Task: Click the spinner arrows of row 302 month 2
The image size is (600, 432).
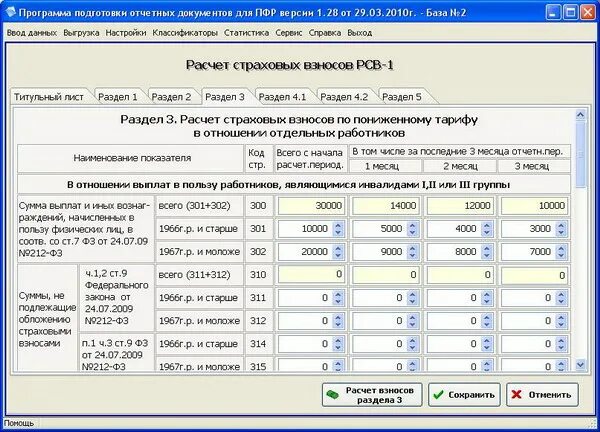Action: coord(486,252)
